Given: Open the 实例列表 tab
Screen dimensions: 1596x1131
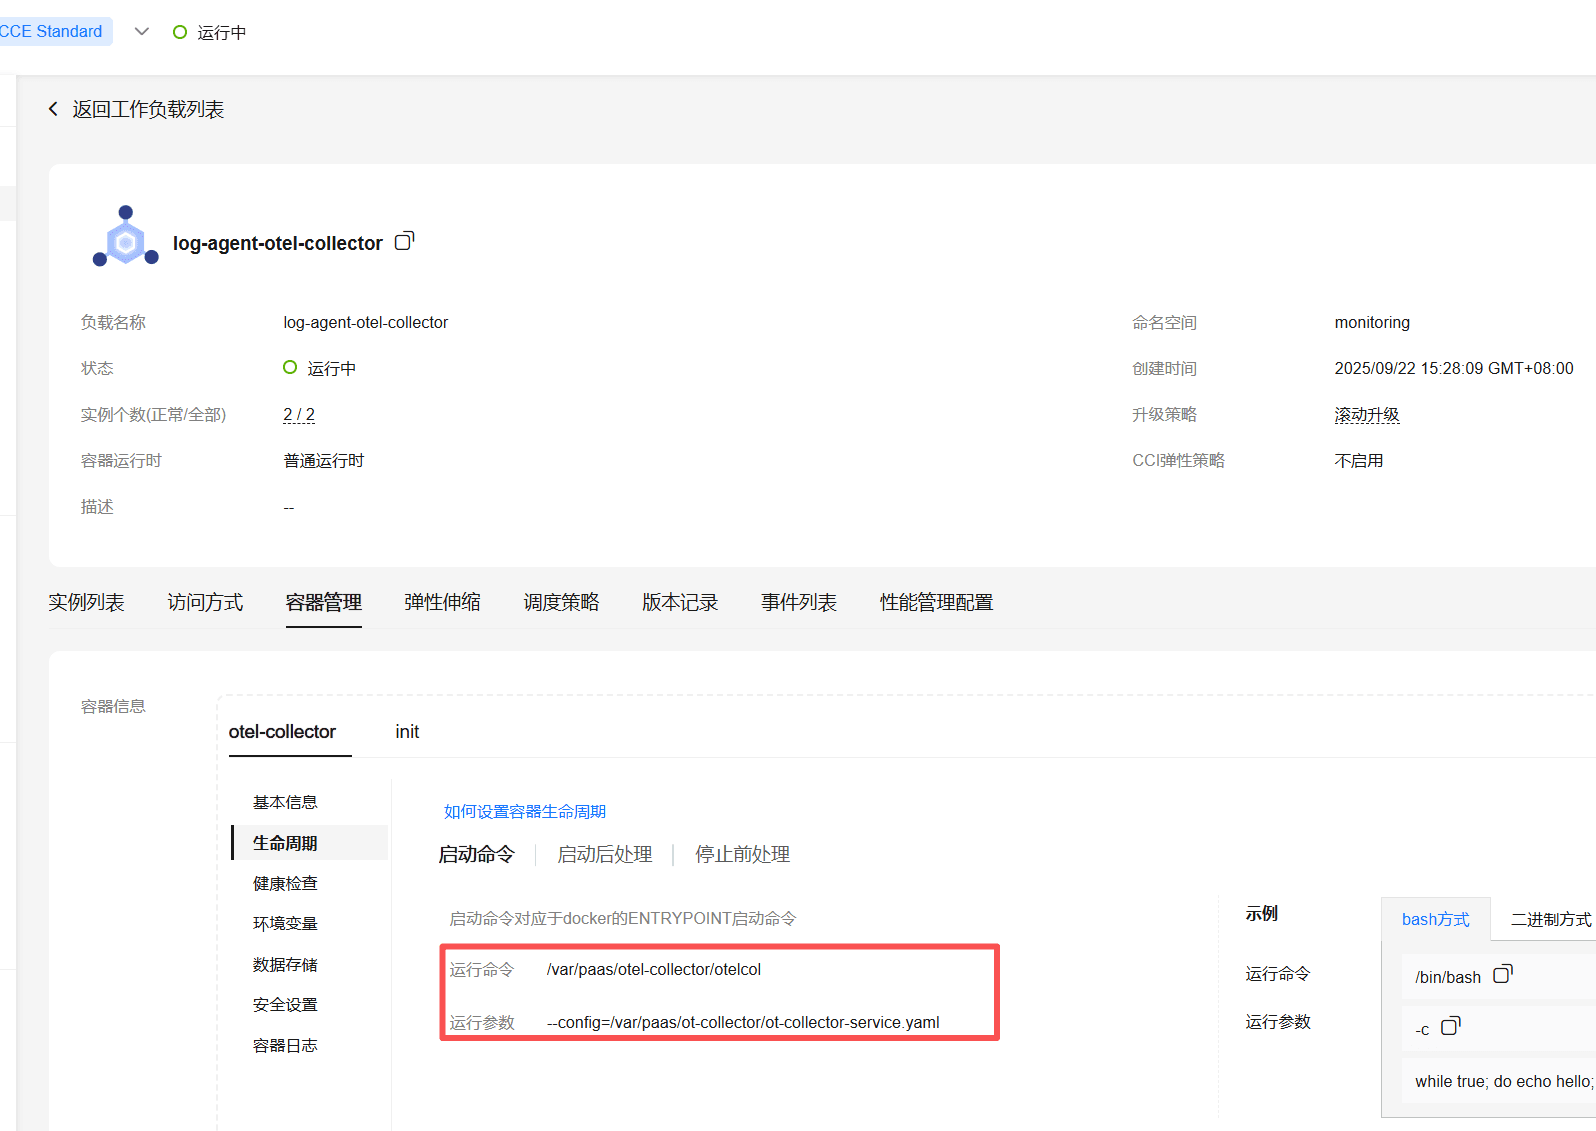Looking at the screenshot, I should point(87,602).
